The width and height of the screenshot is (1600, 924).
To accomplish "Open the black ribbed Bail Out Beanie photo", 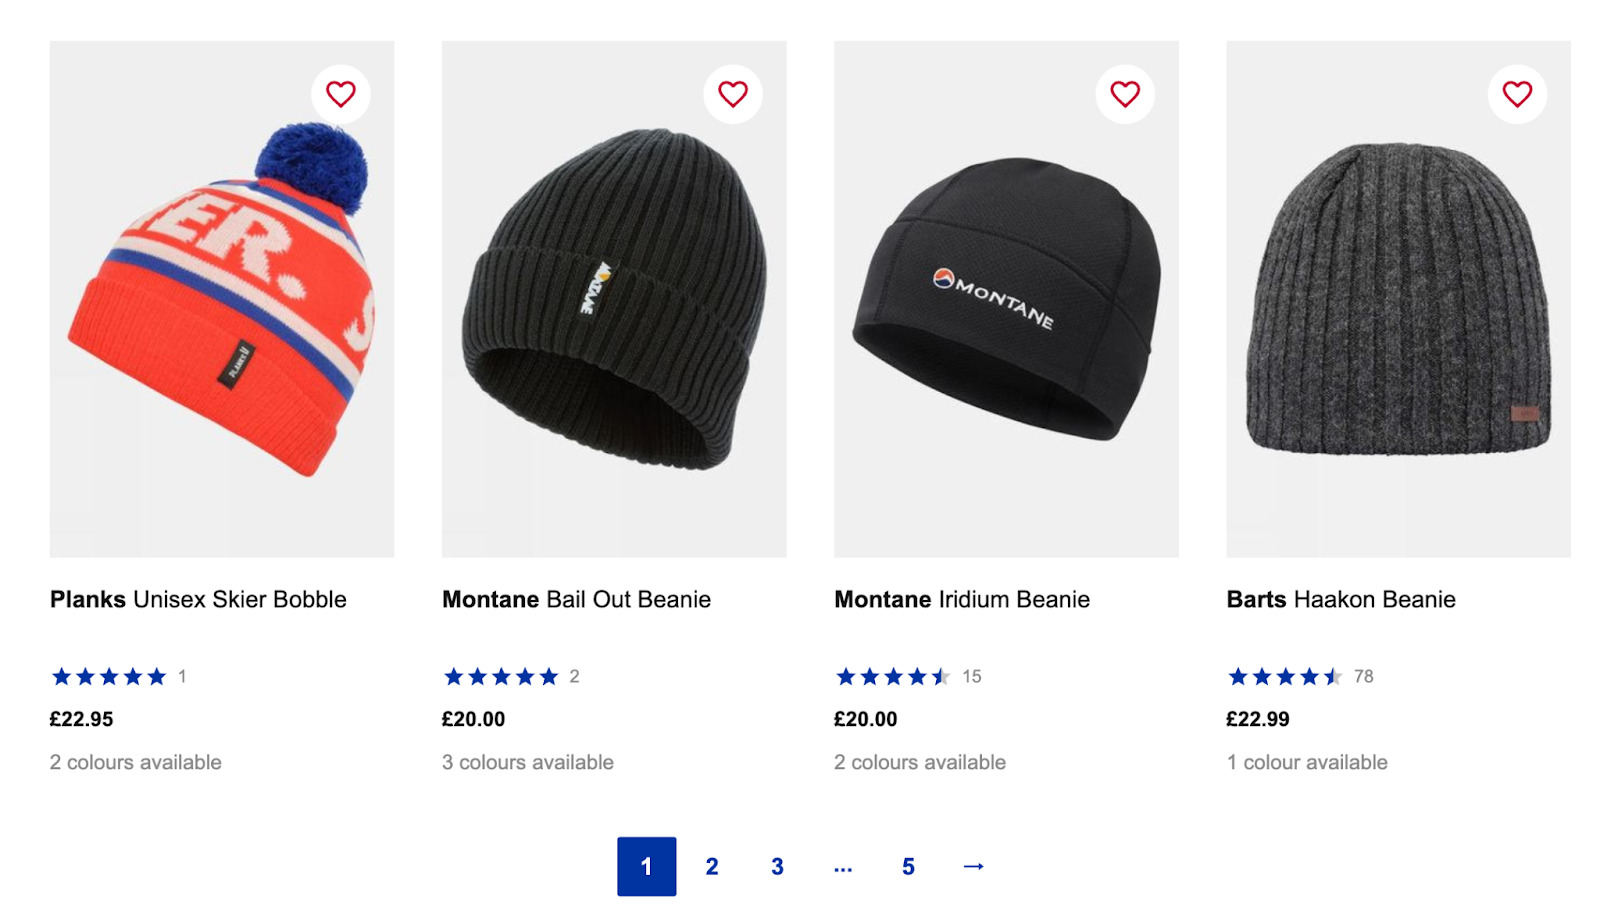I will point(614,299).
